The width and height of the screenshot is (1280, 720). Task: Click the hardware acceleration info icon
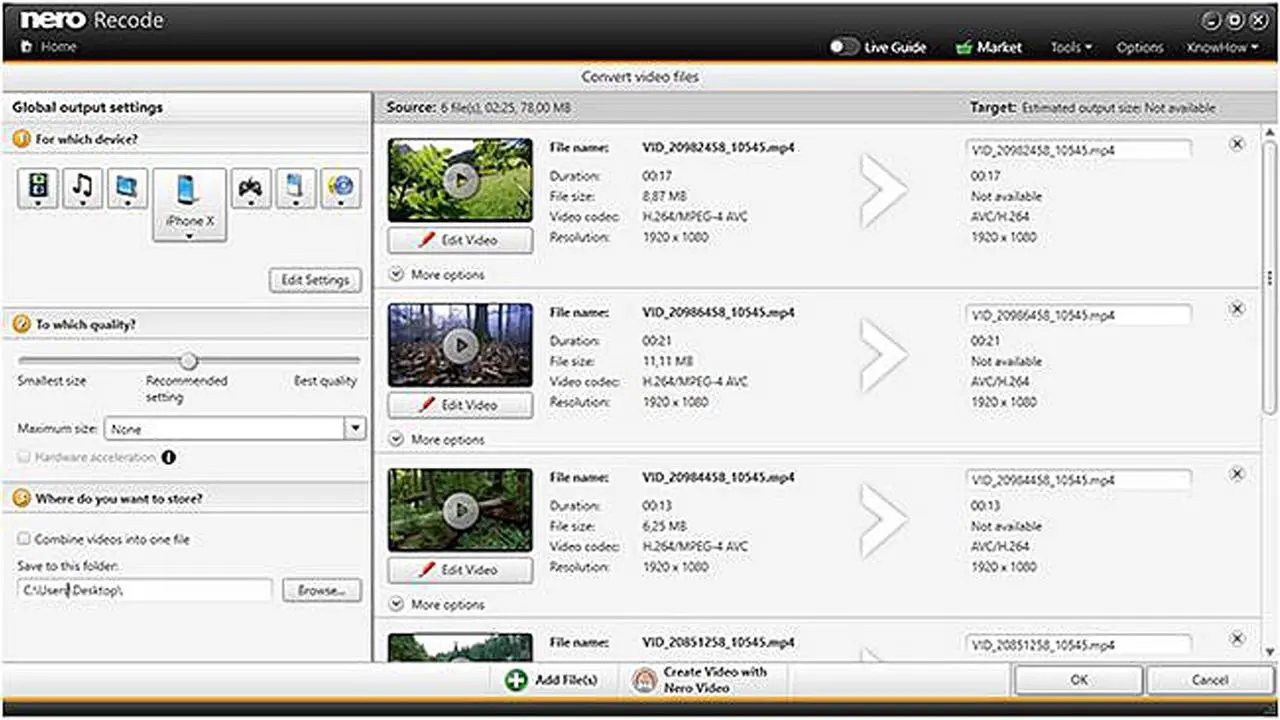pyautogui.click(x=168, y=457)
